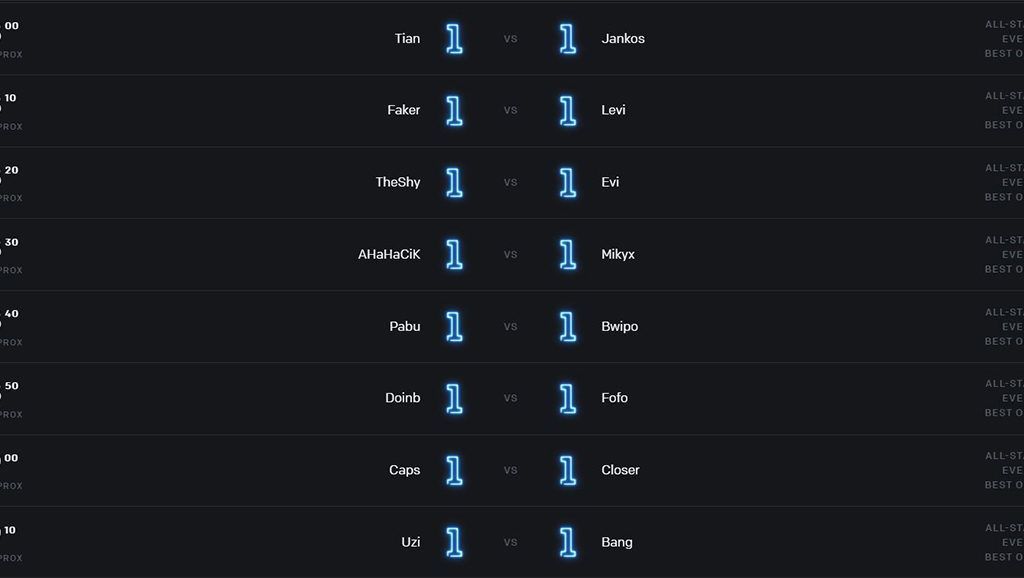Select the neon 1 icon beside Bang

point(568,542)
